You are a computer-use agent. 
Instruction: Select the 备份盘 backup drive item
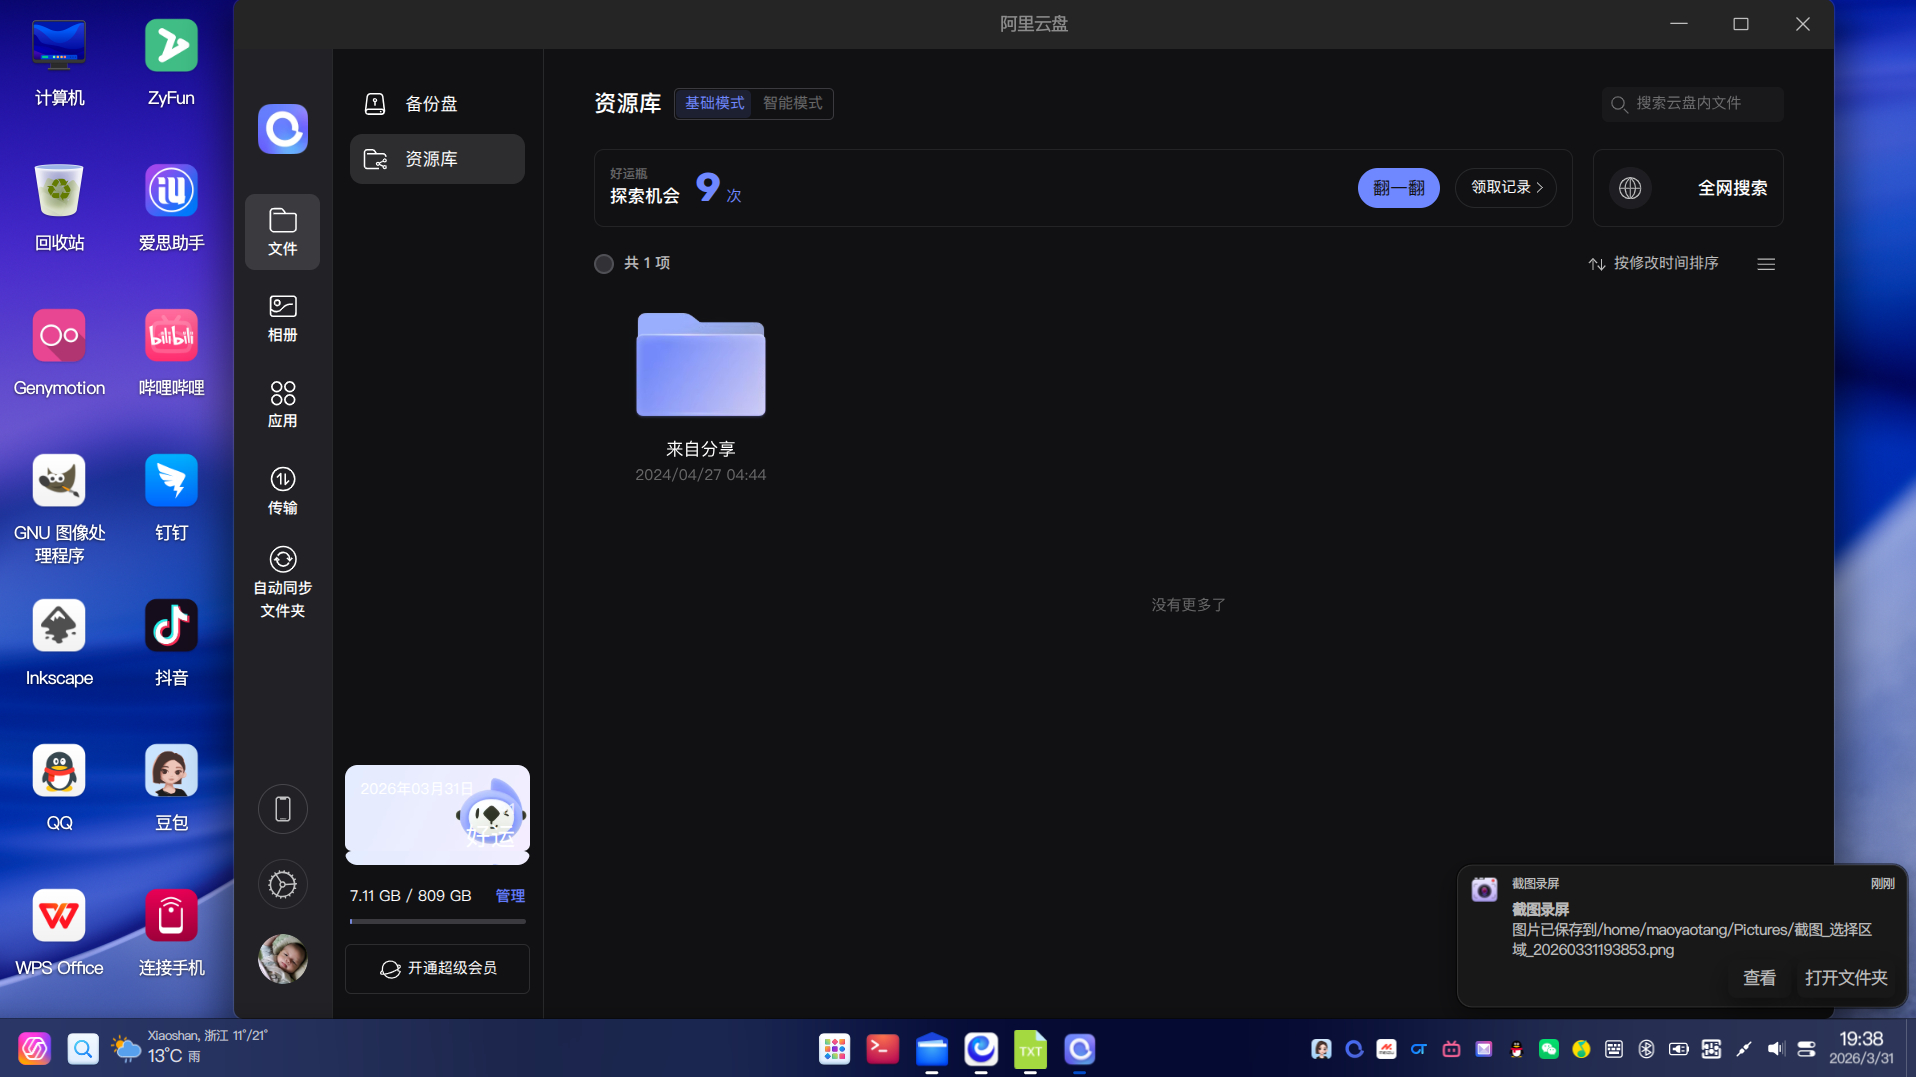point(437,104)
